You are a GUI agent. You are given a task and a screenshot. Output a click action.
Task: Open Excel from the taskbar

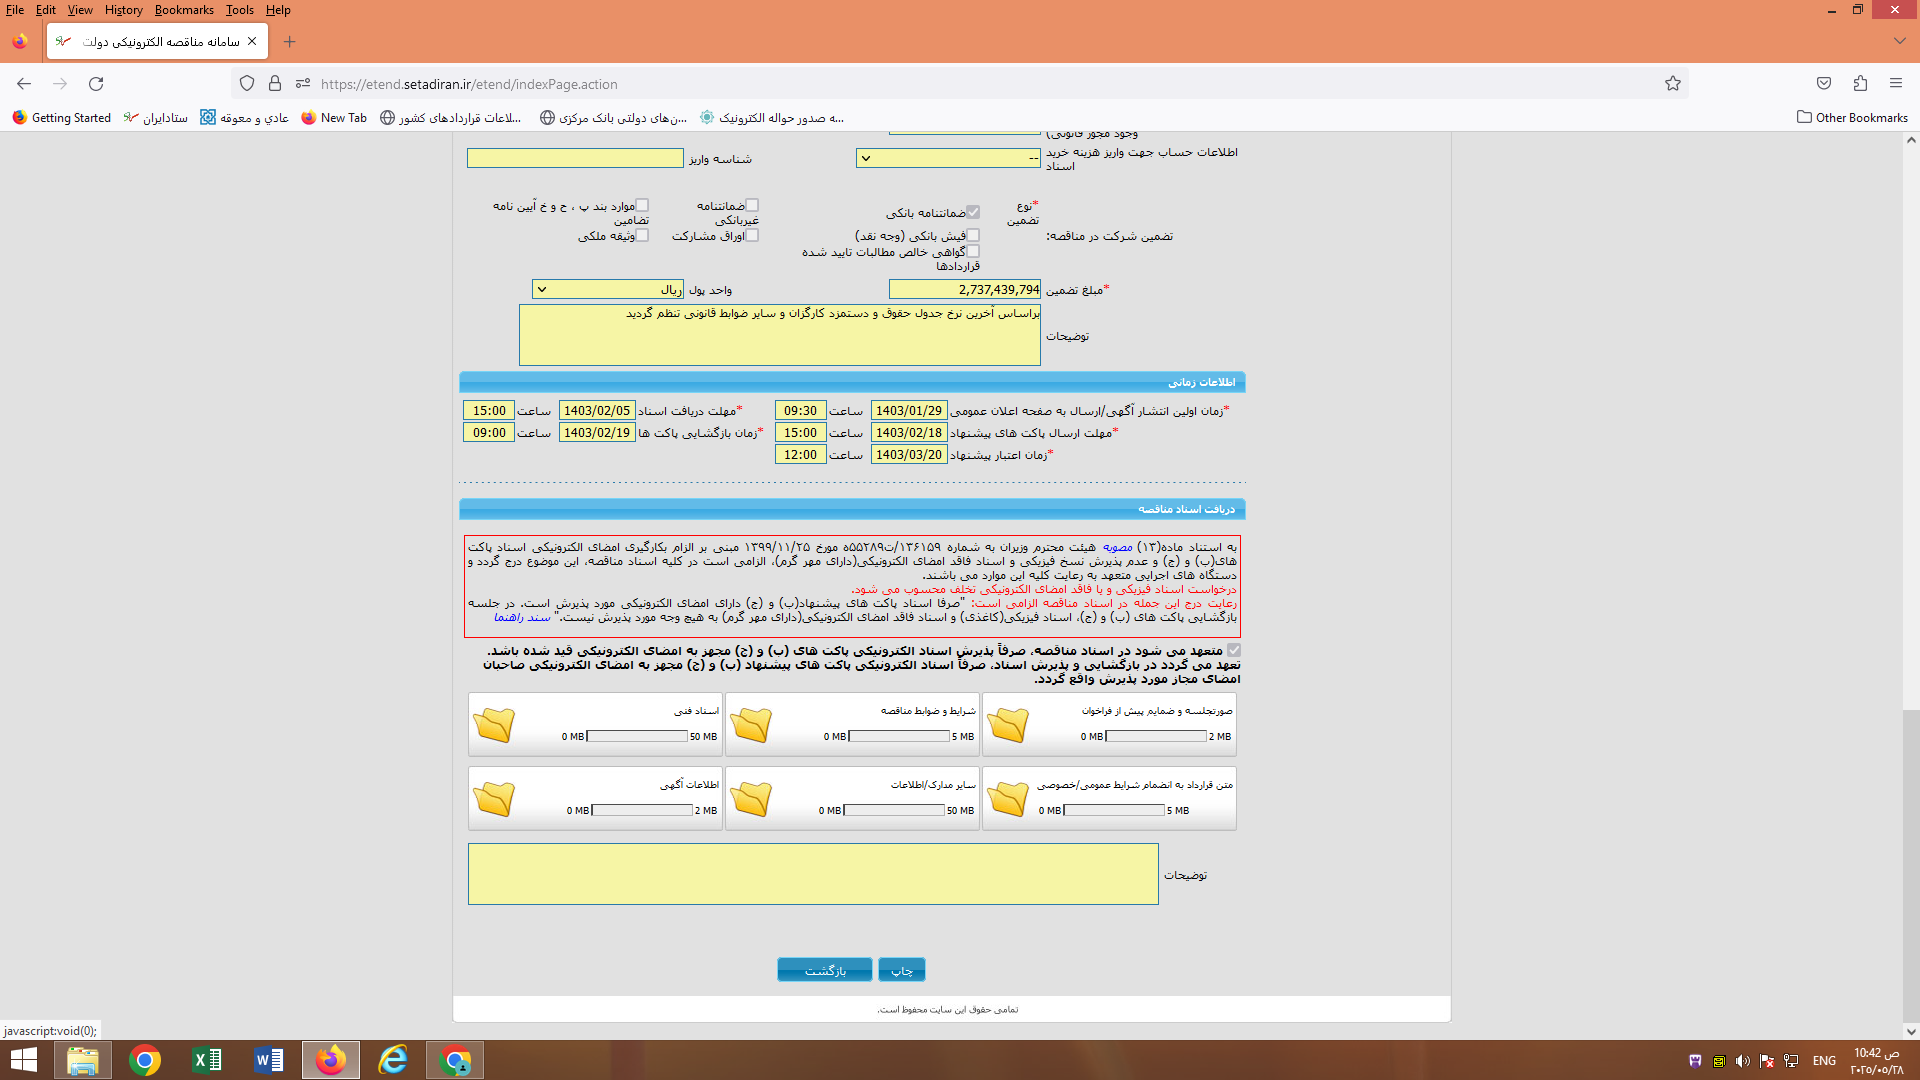coord(207,1060)
